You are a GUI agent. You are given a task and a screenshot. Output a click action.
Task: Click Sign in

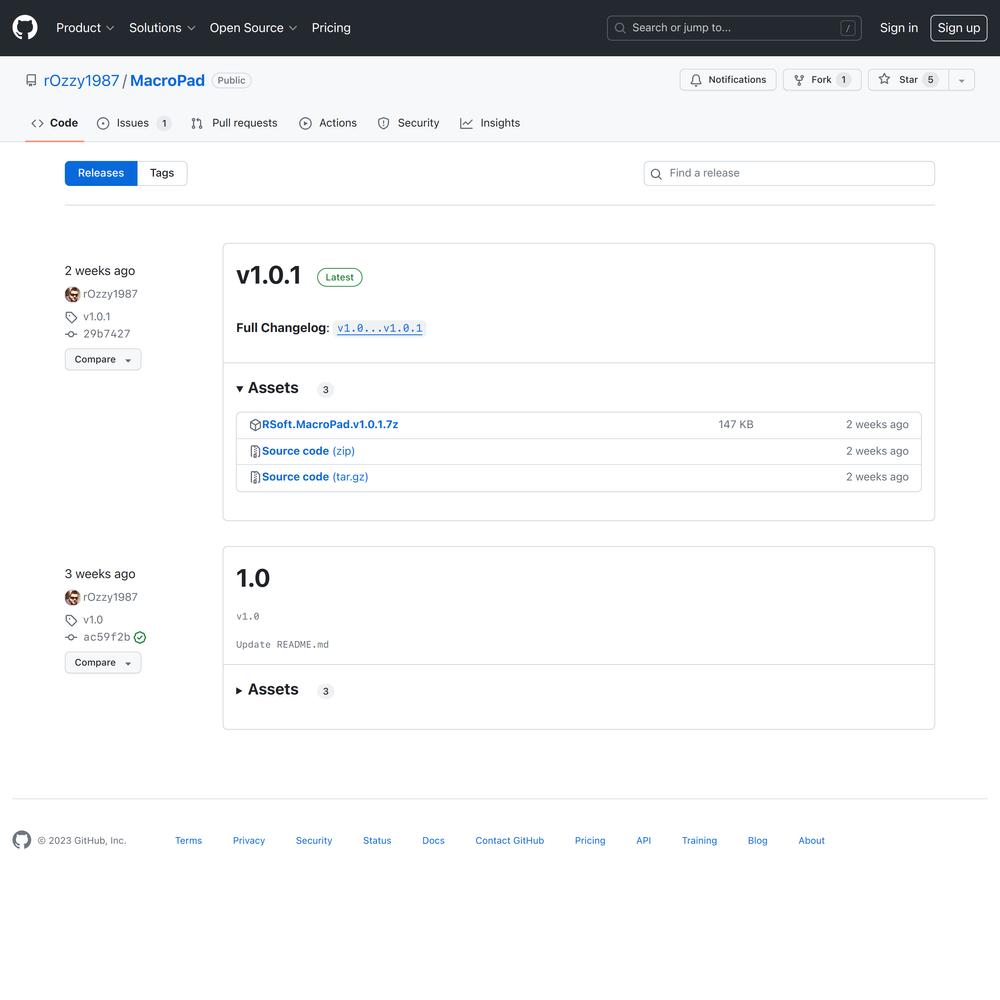point(899,28)
